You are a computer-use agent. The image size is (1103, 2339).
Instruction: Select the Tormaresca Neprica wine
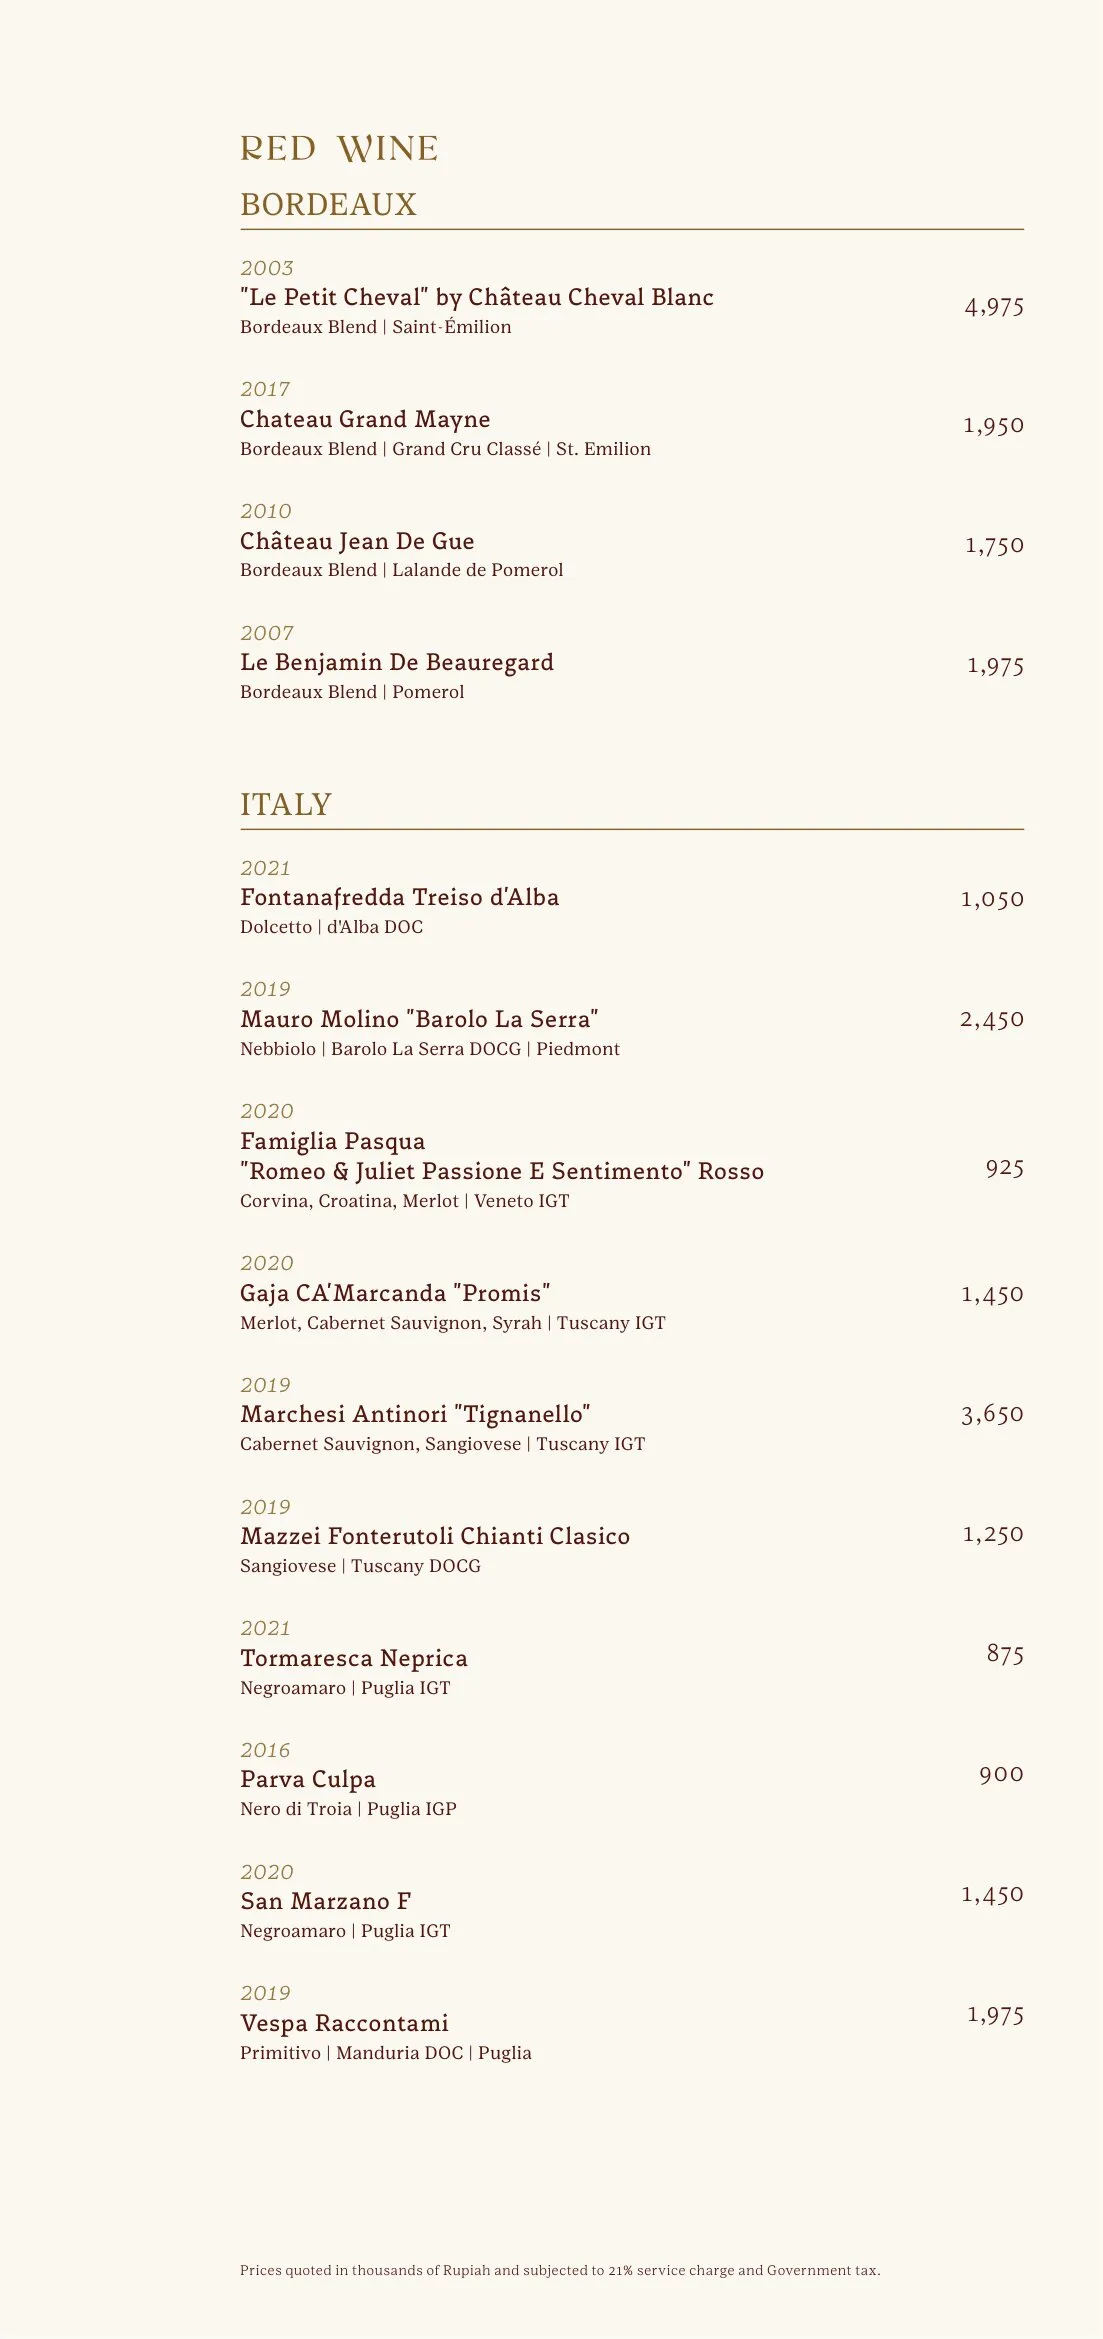pos(353,1658)
